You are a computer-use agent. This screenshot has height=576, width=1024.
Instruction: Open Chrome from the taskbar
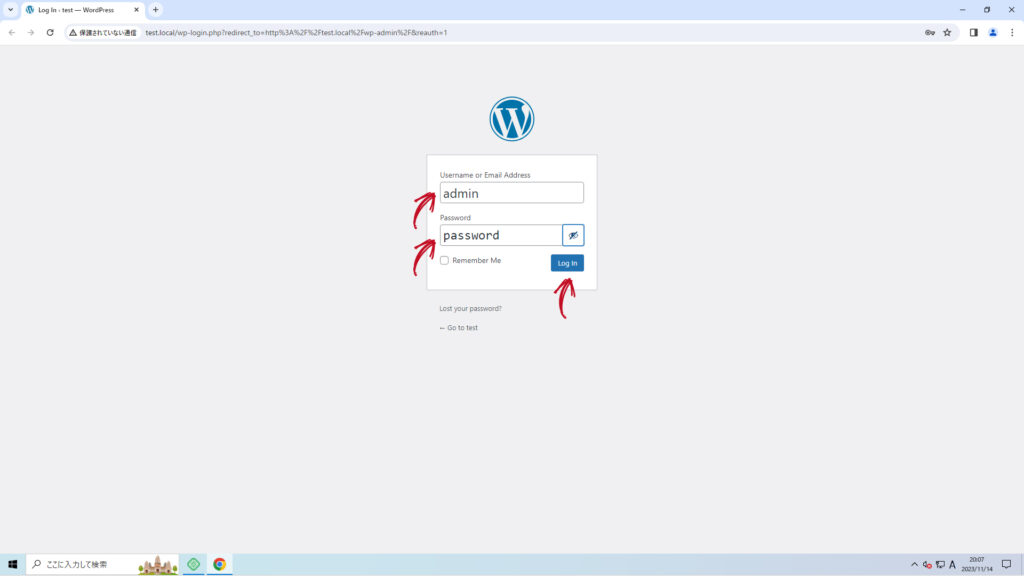(219, 564)
